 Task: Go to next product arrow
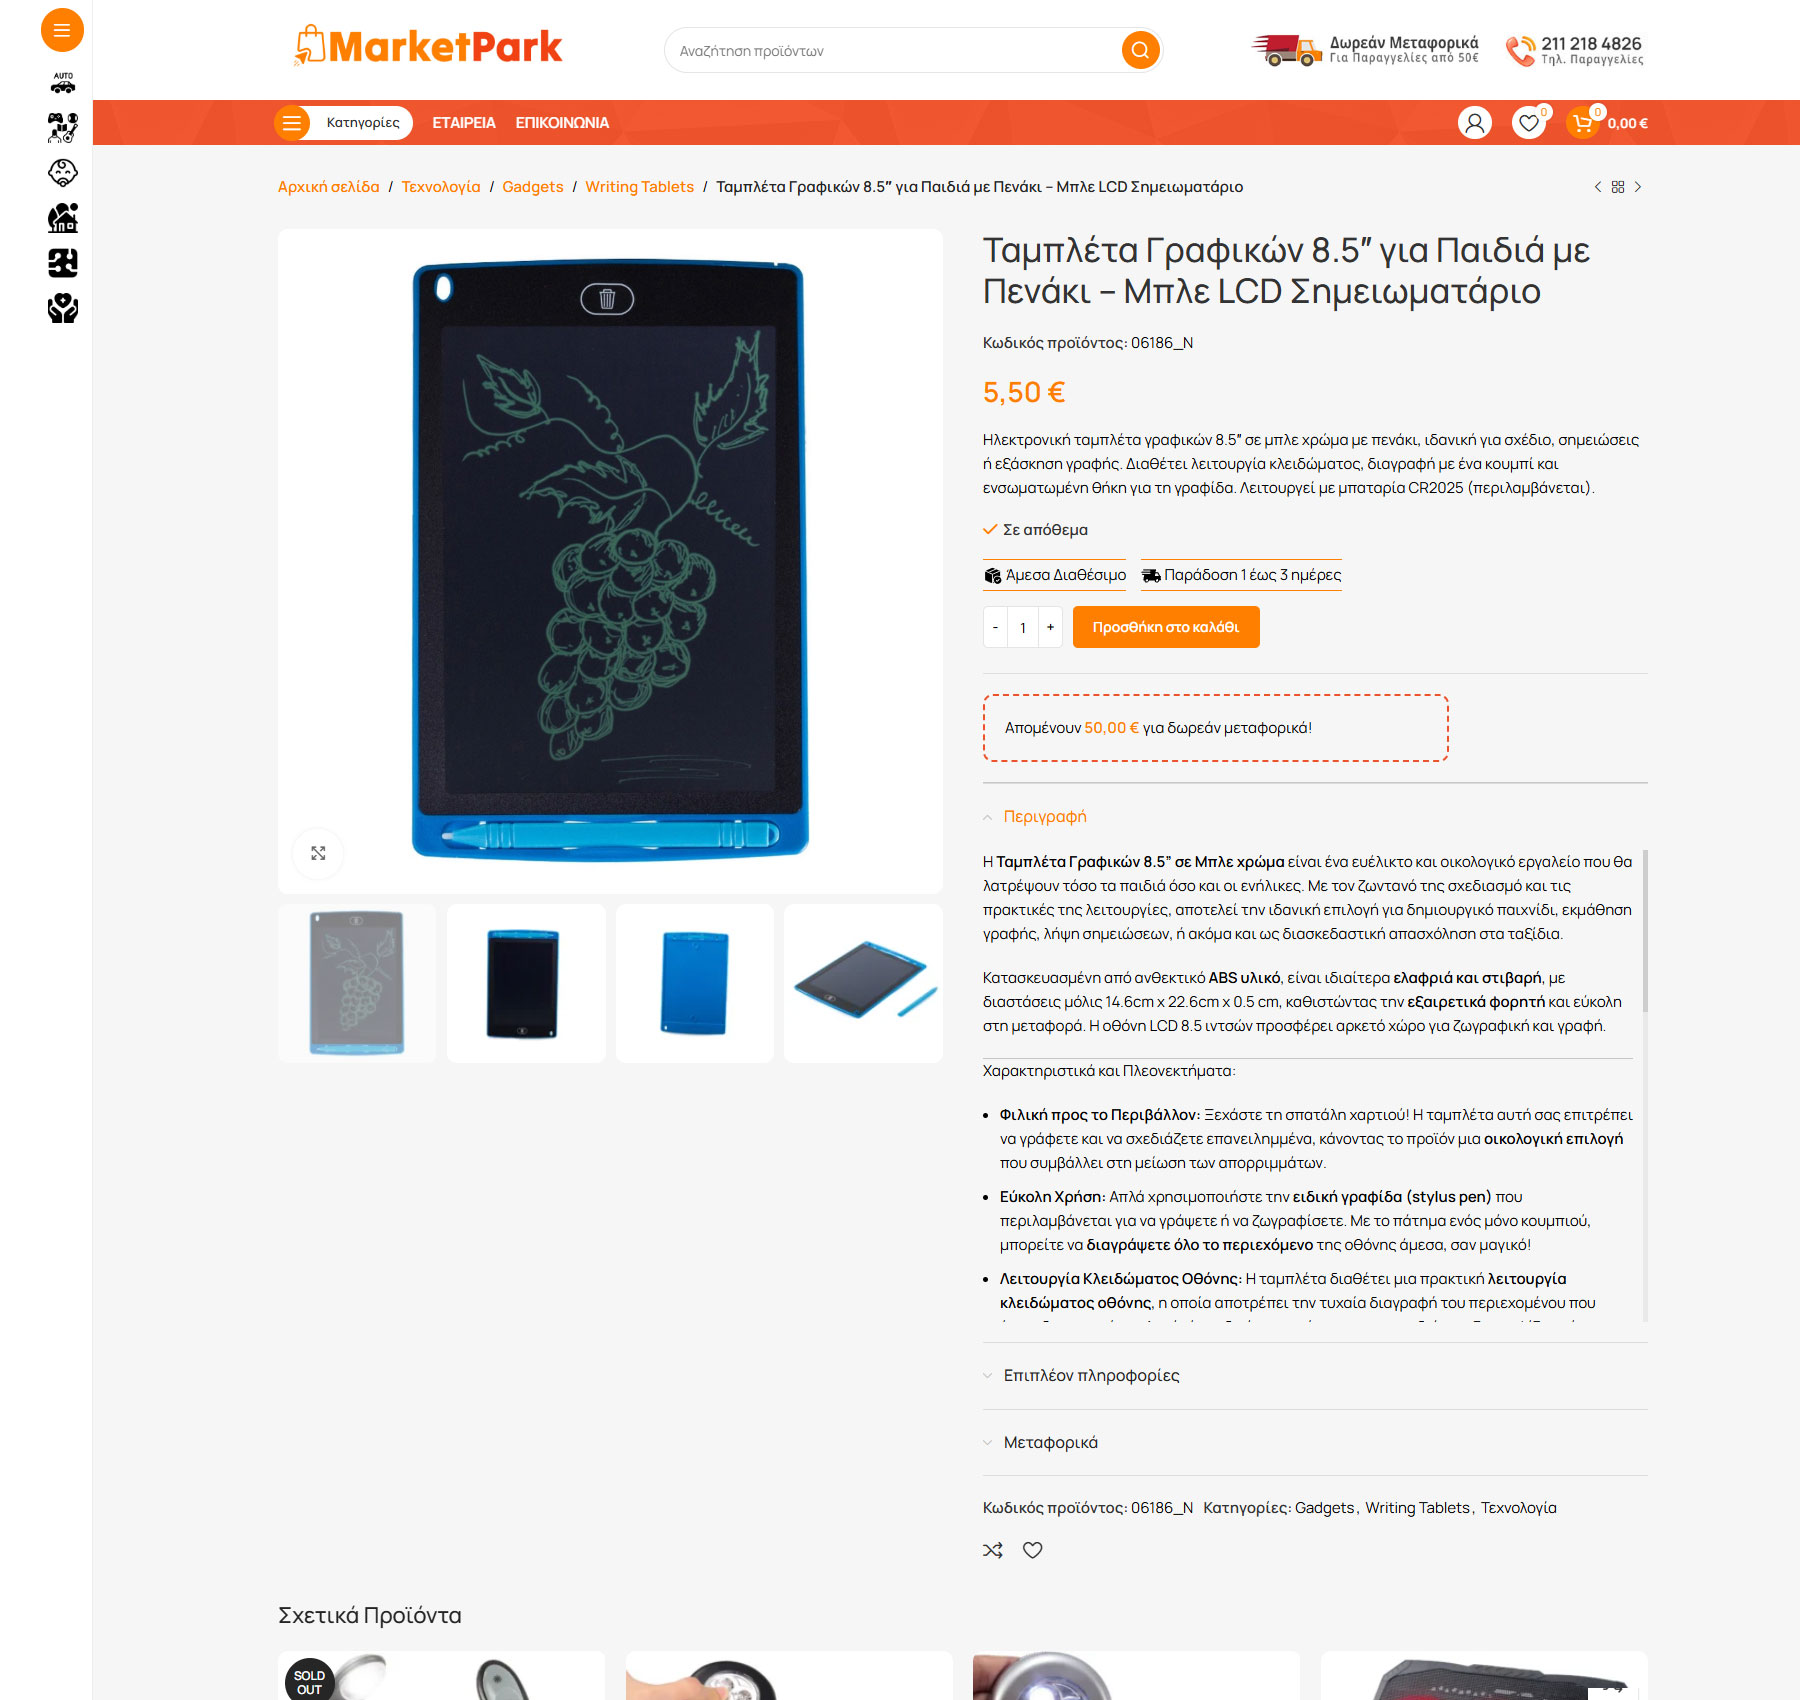(x=1638, y=187)
